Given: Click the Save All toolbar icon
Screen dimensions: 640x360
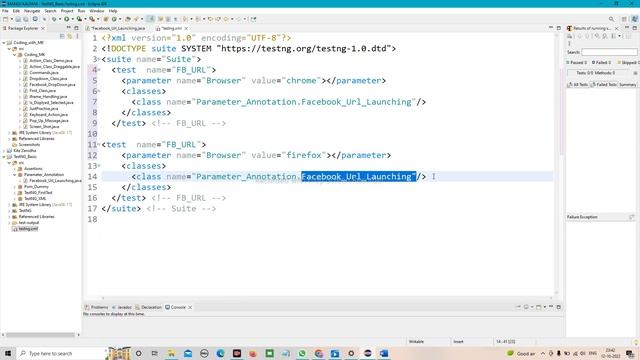Looking at the screenshot, I should pos(26,19).
